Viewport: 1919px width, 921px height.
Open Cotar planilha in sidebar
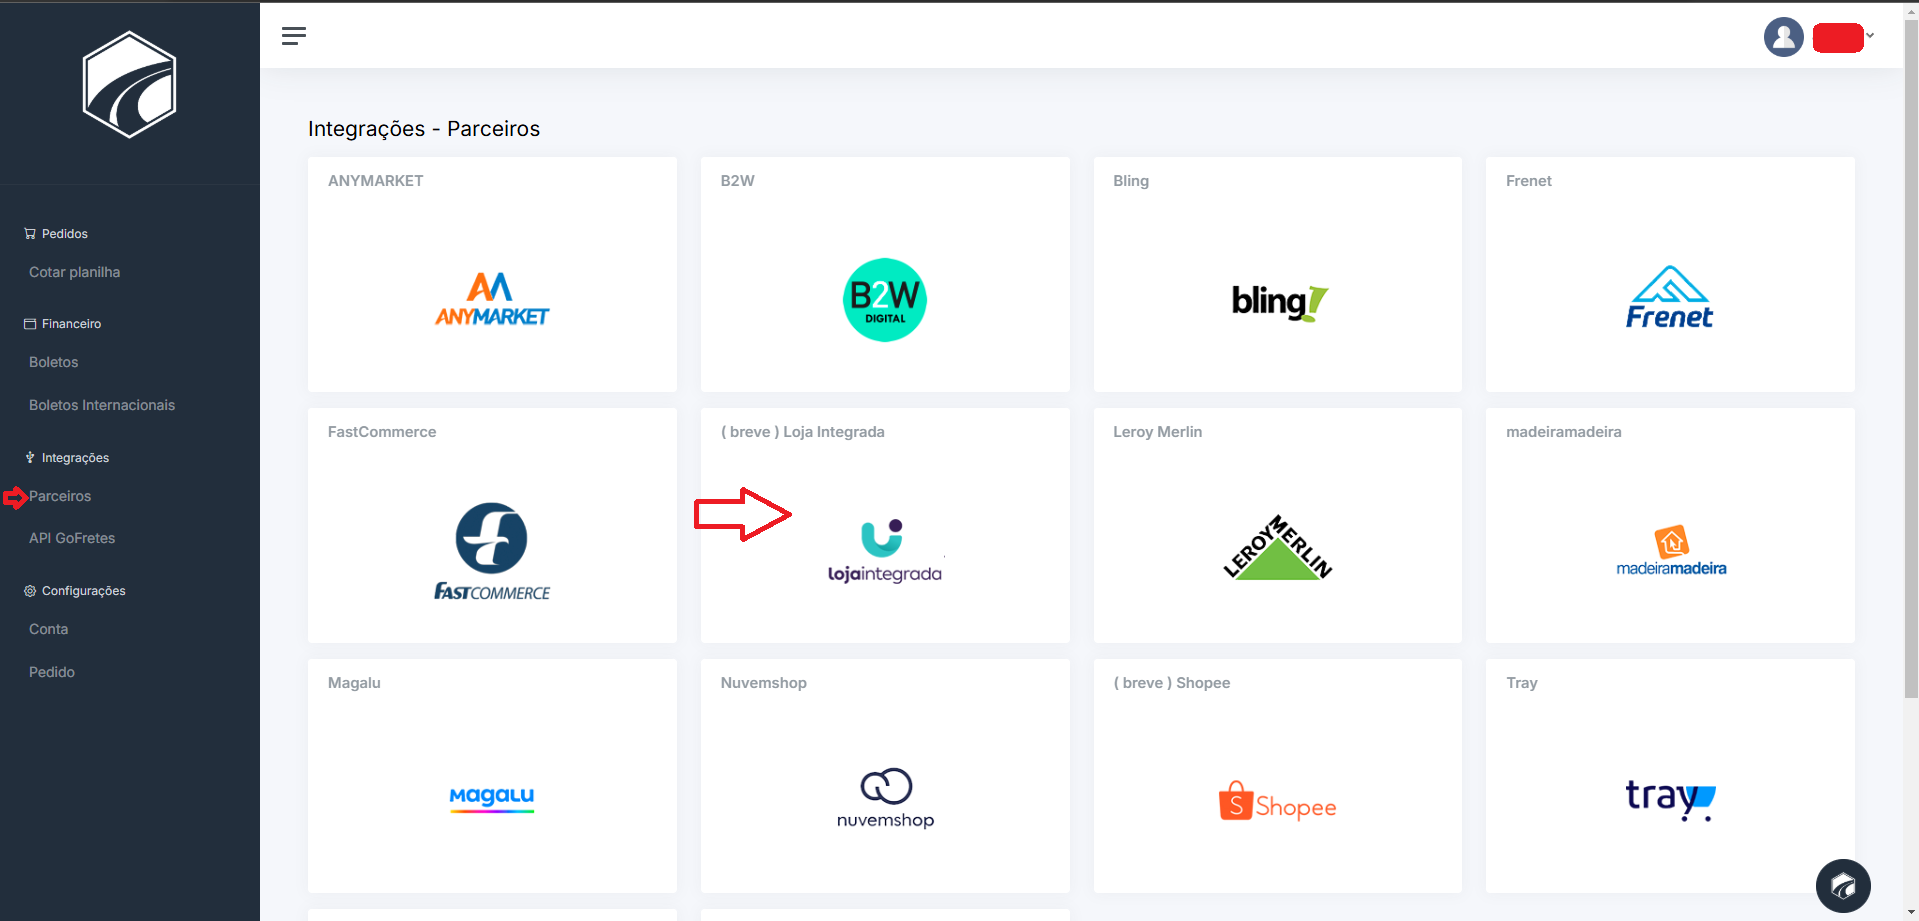(x=74, y=272)
